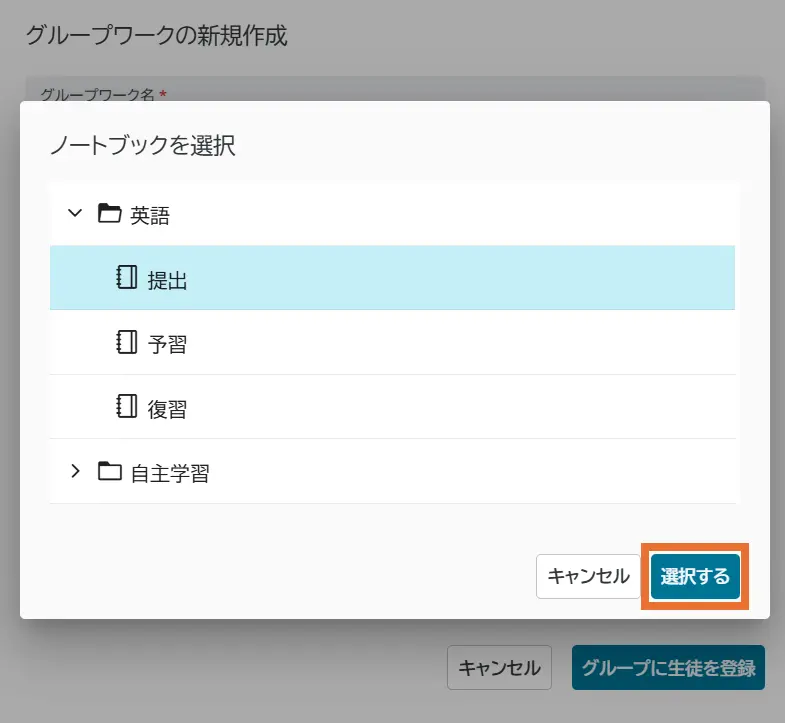Click the 自主学習 folder name

[170, 473]
